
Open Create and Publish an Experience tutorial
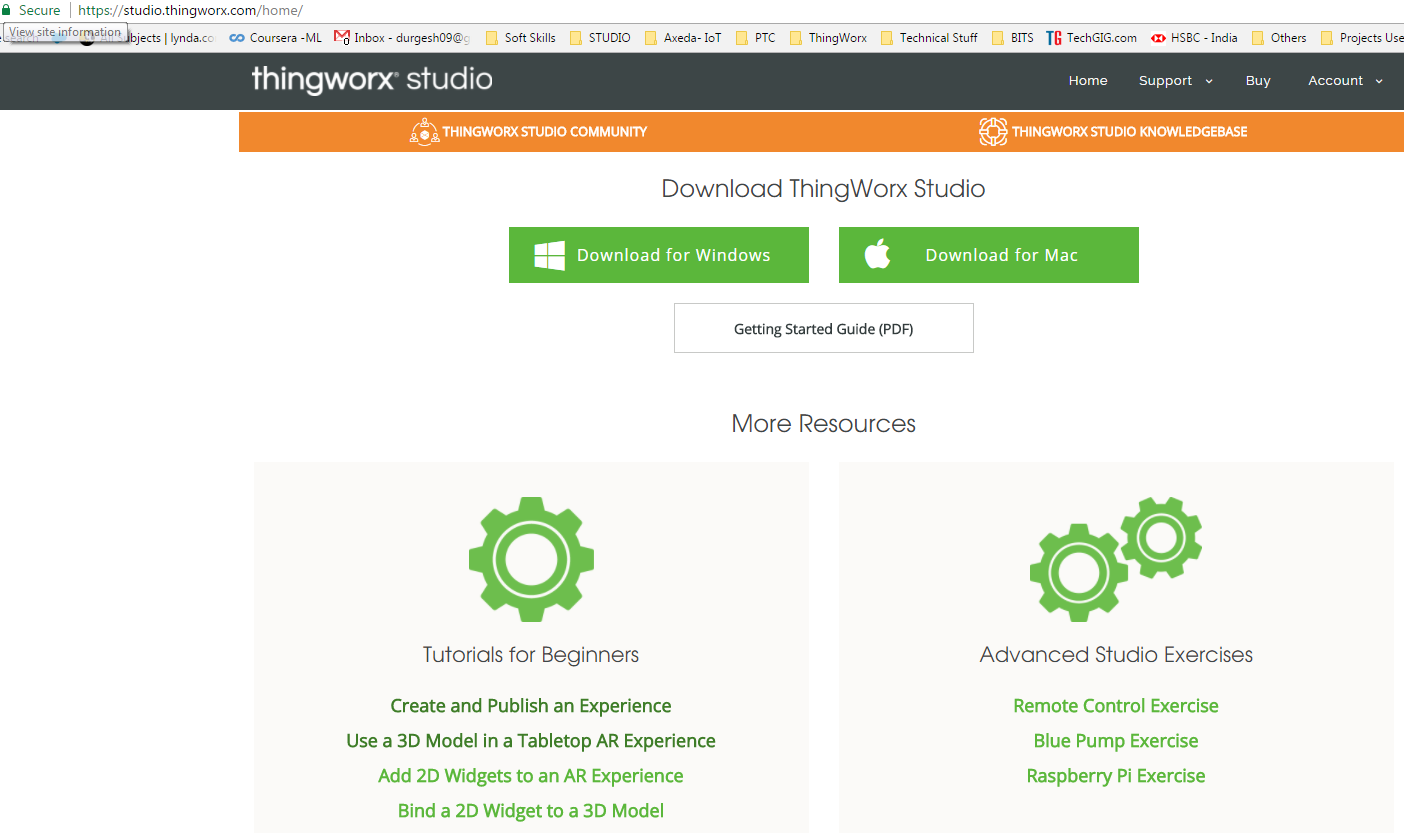coord(531,706)
